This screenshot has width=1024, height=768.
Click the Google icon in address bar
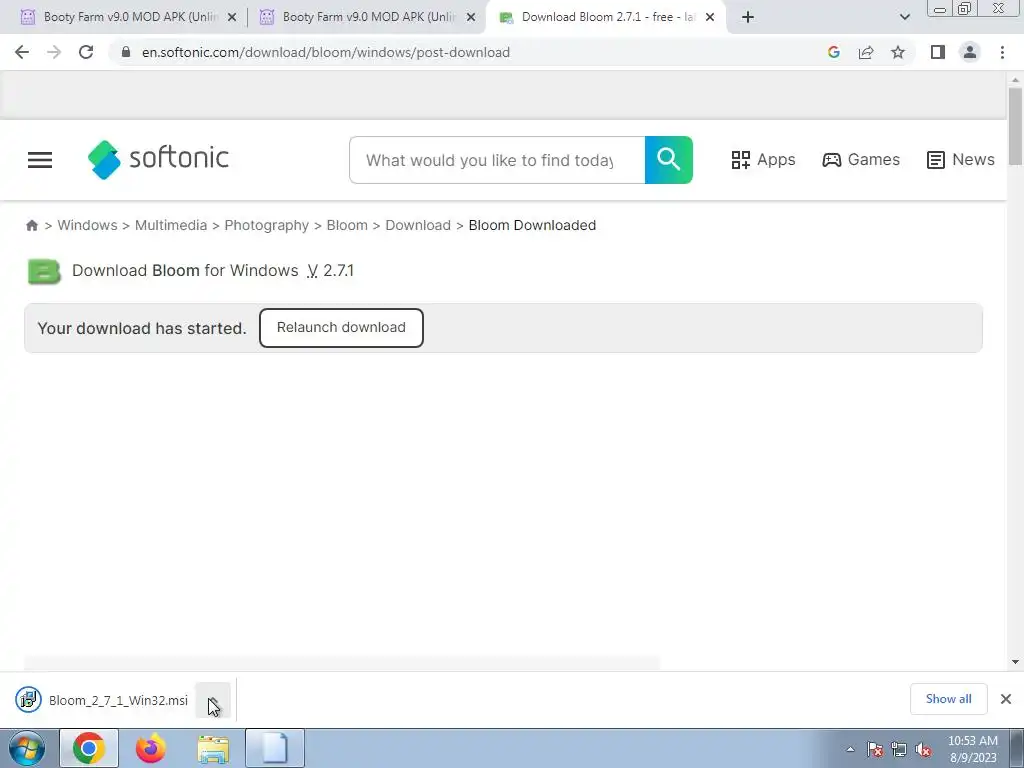click(x=833, y=52)
